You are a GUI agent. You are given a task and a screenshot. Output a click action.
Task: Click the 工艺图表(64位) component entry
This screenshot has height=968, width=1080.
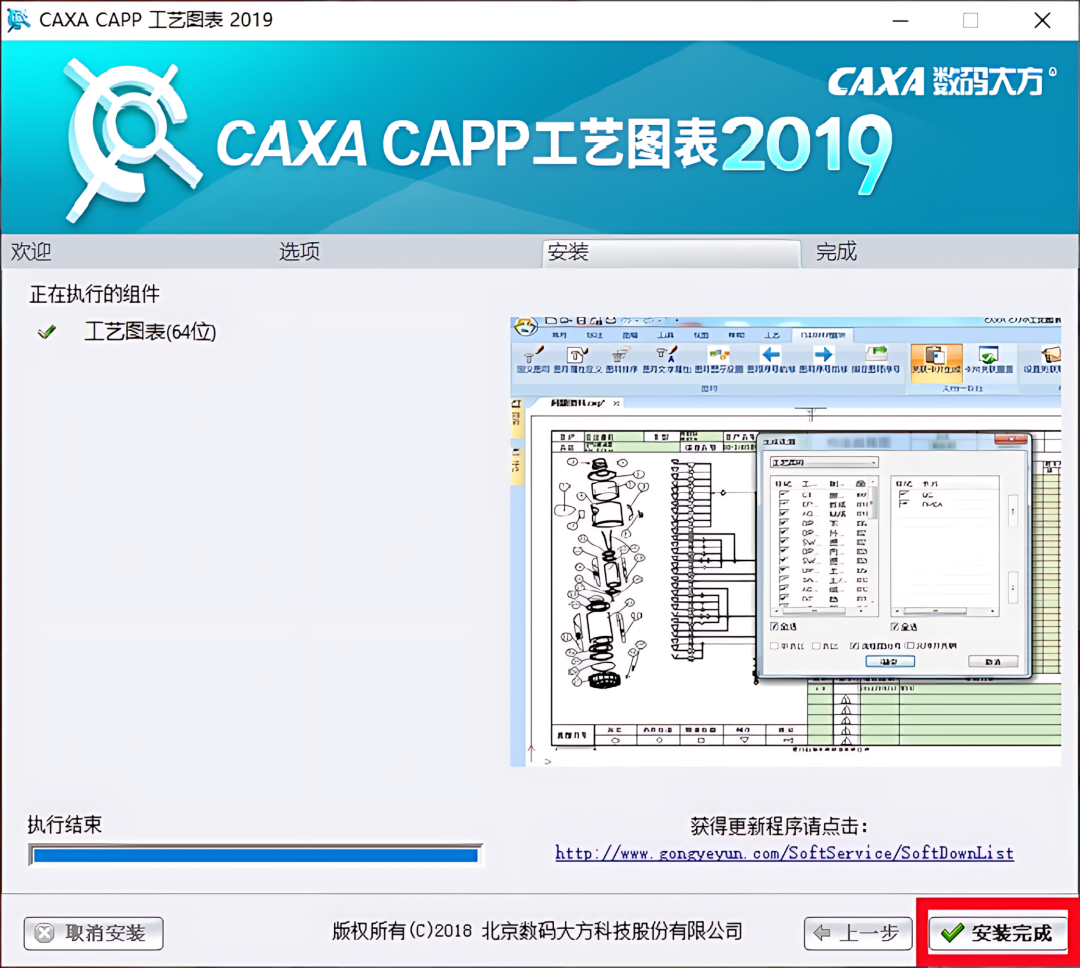click(x=150, y=332)
